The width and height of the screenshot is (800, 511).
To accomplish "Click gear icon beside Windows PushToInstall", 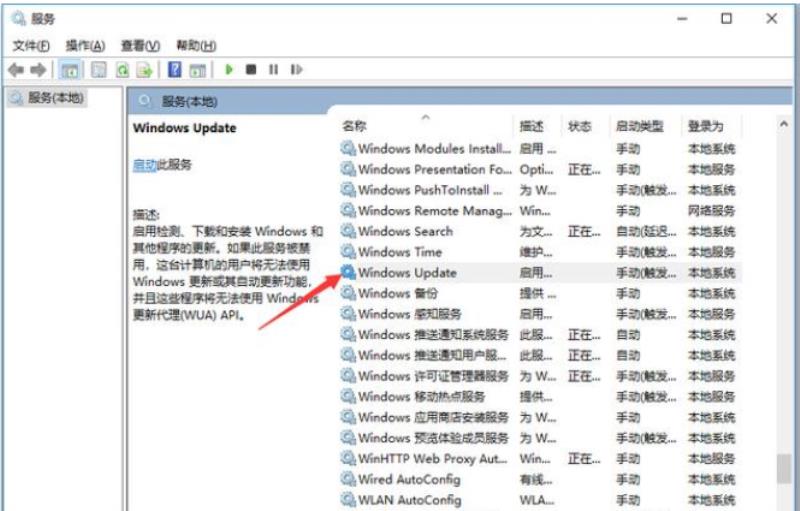I will [x=348, y=190].
